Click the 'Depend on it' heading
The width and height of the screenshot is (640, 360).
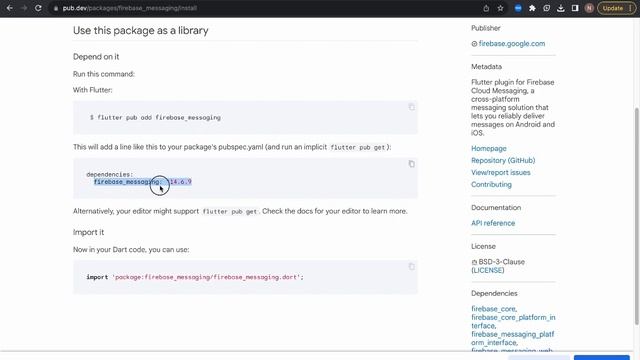coord(96,57)
